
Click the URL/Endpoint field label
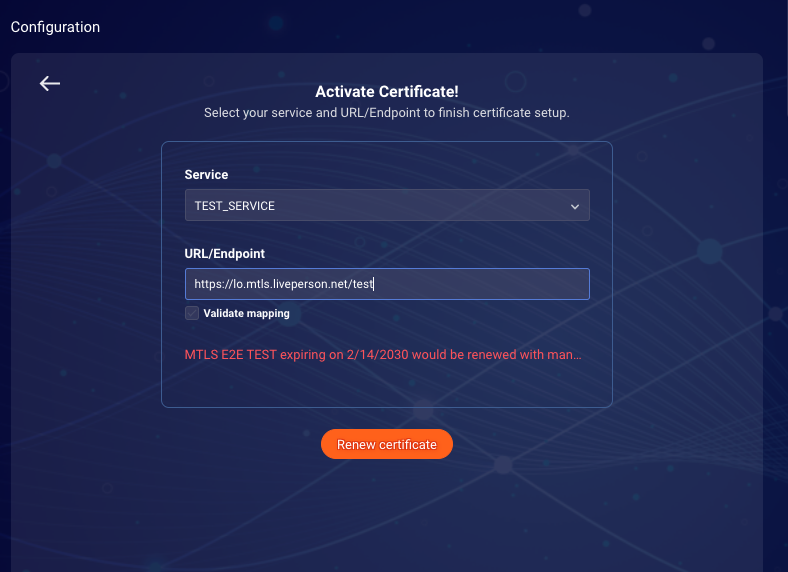pos(225,254)
